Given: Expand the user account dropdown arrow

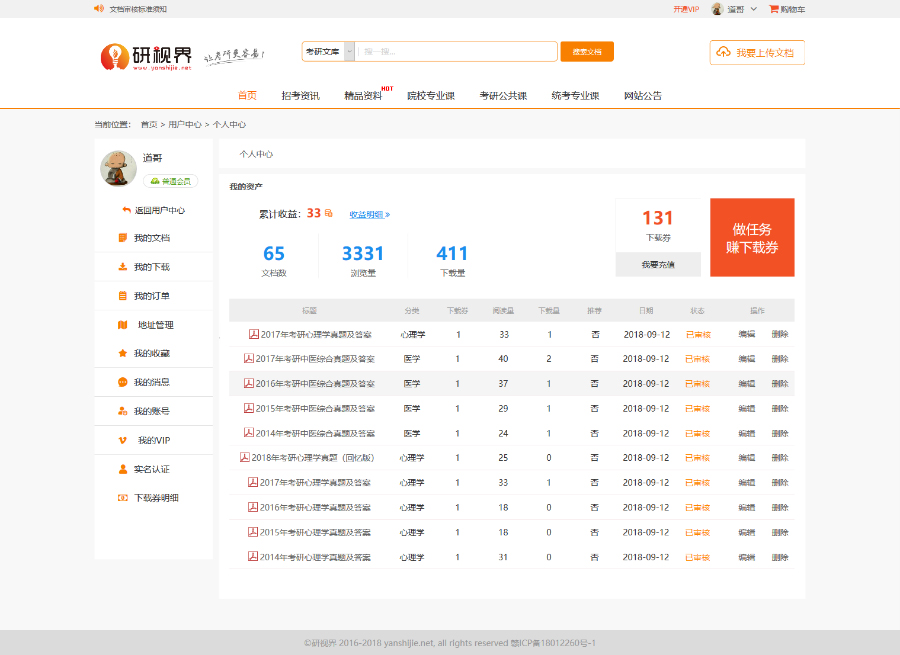Looking at the screenshot, I should point(753,9).
